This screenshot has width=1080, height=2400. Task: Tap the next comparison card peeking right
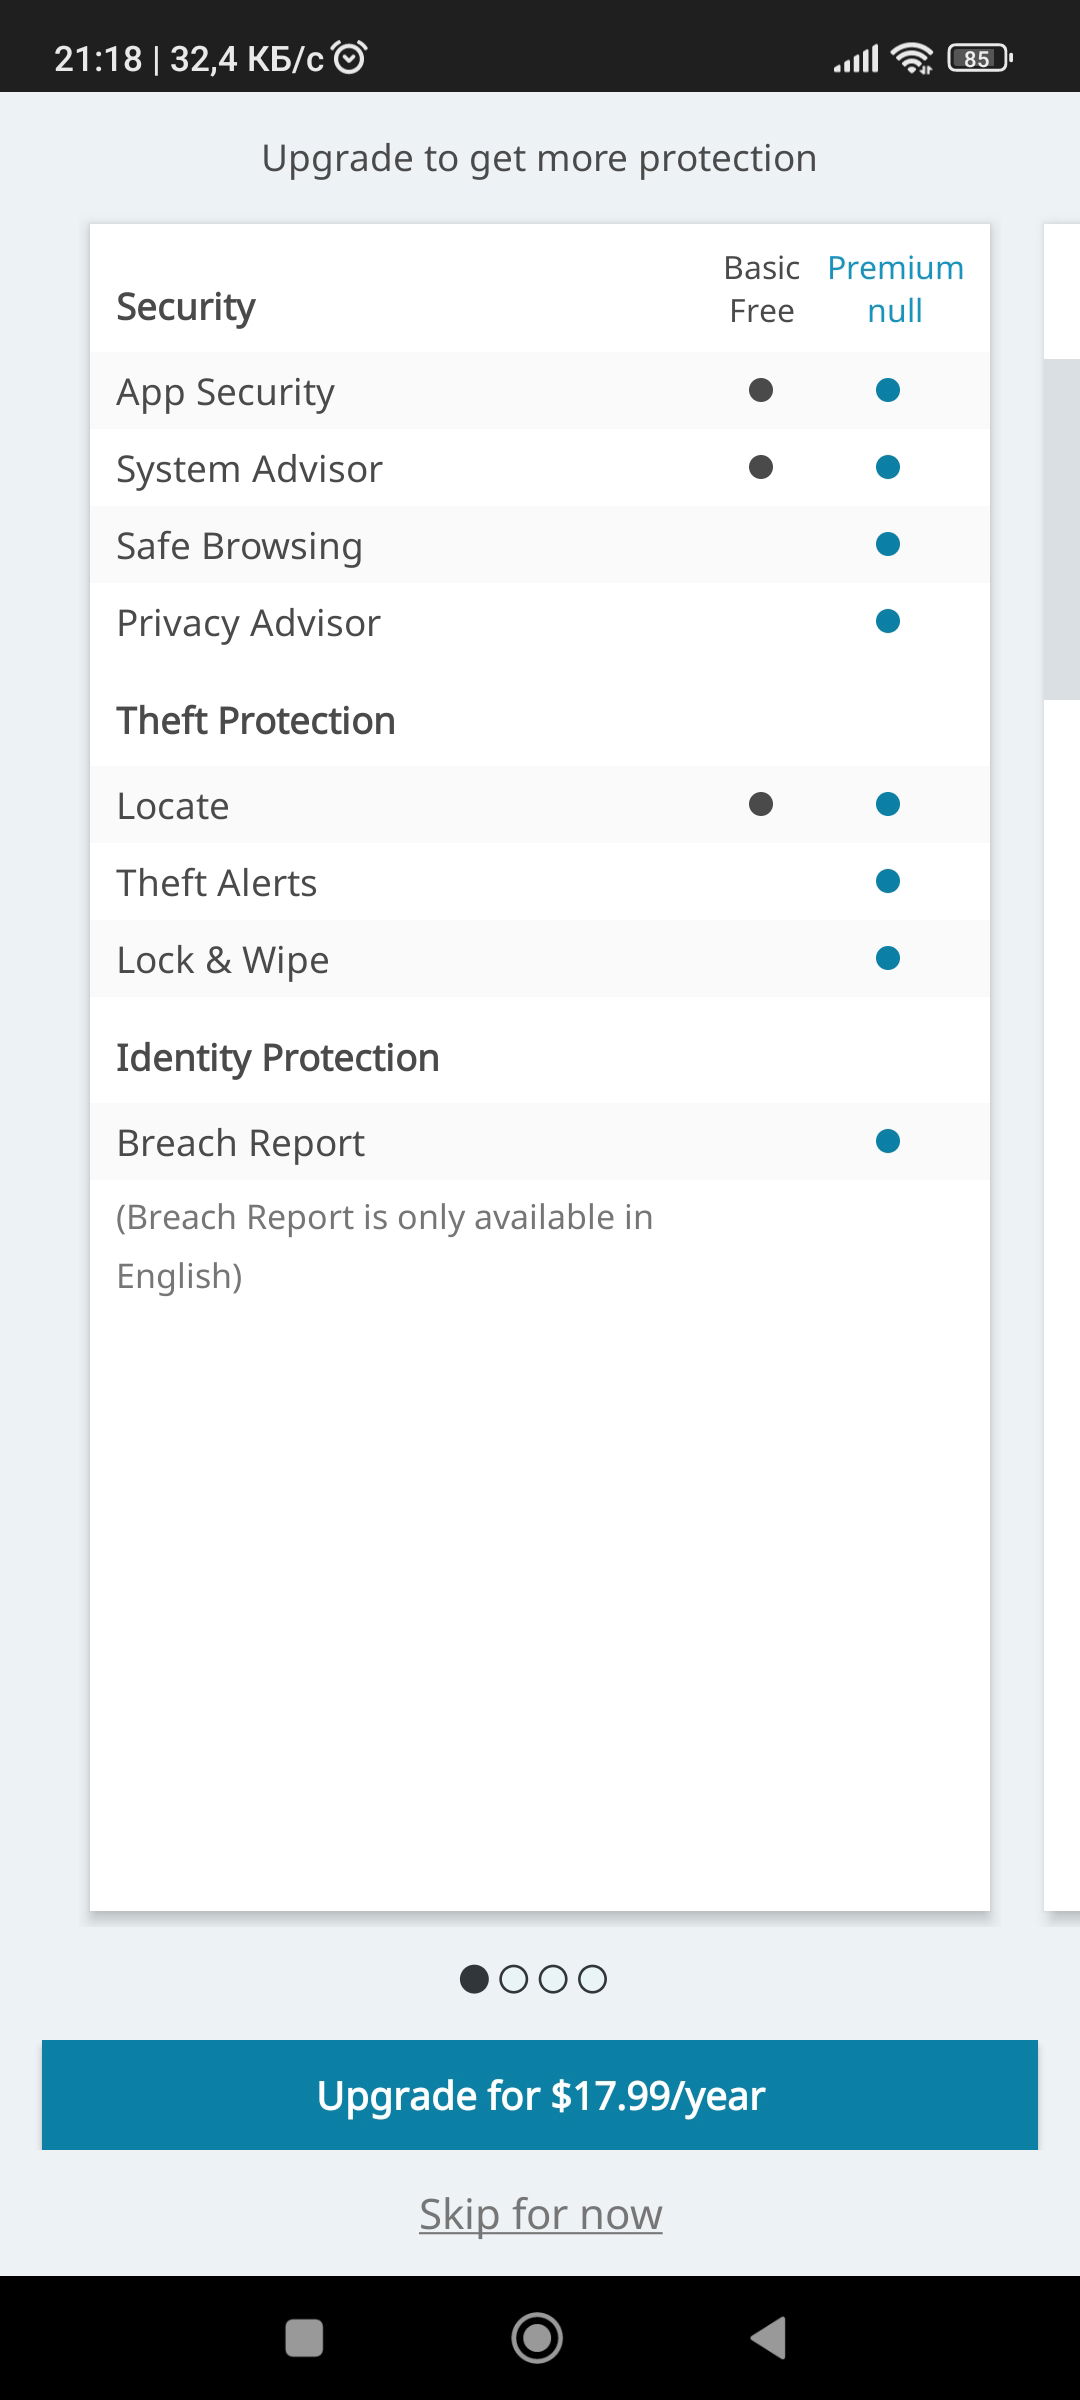tap(1062, 1000)
